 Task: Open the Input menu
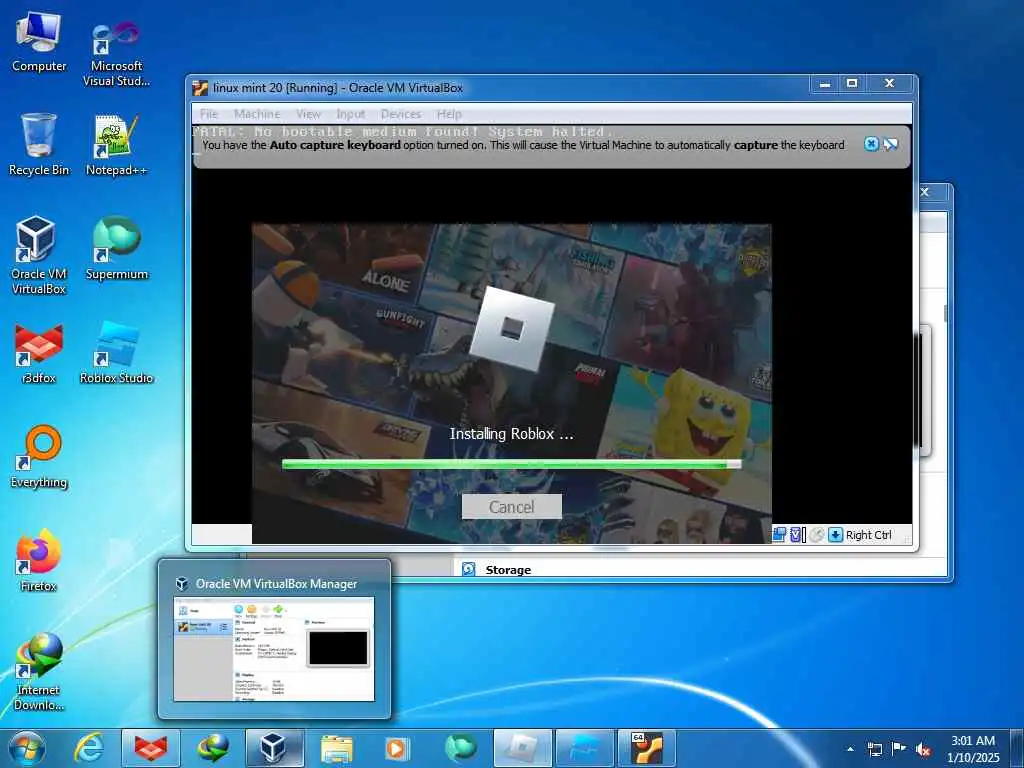click(351, 114)
